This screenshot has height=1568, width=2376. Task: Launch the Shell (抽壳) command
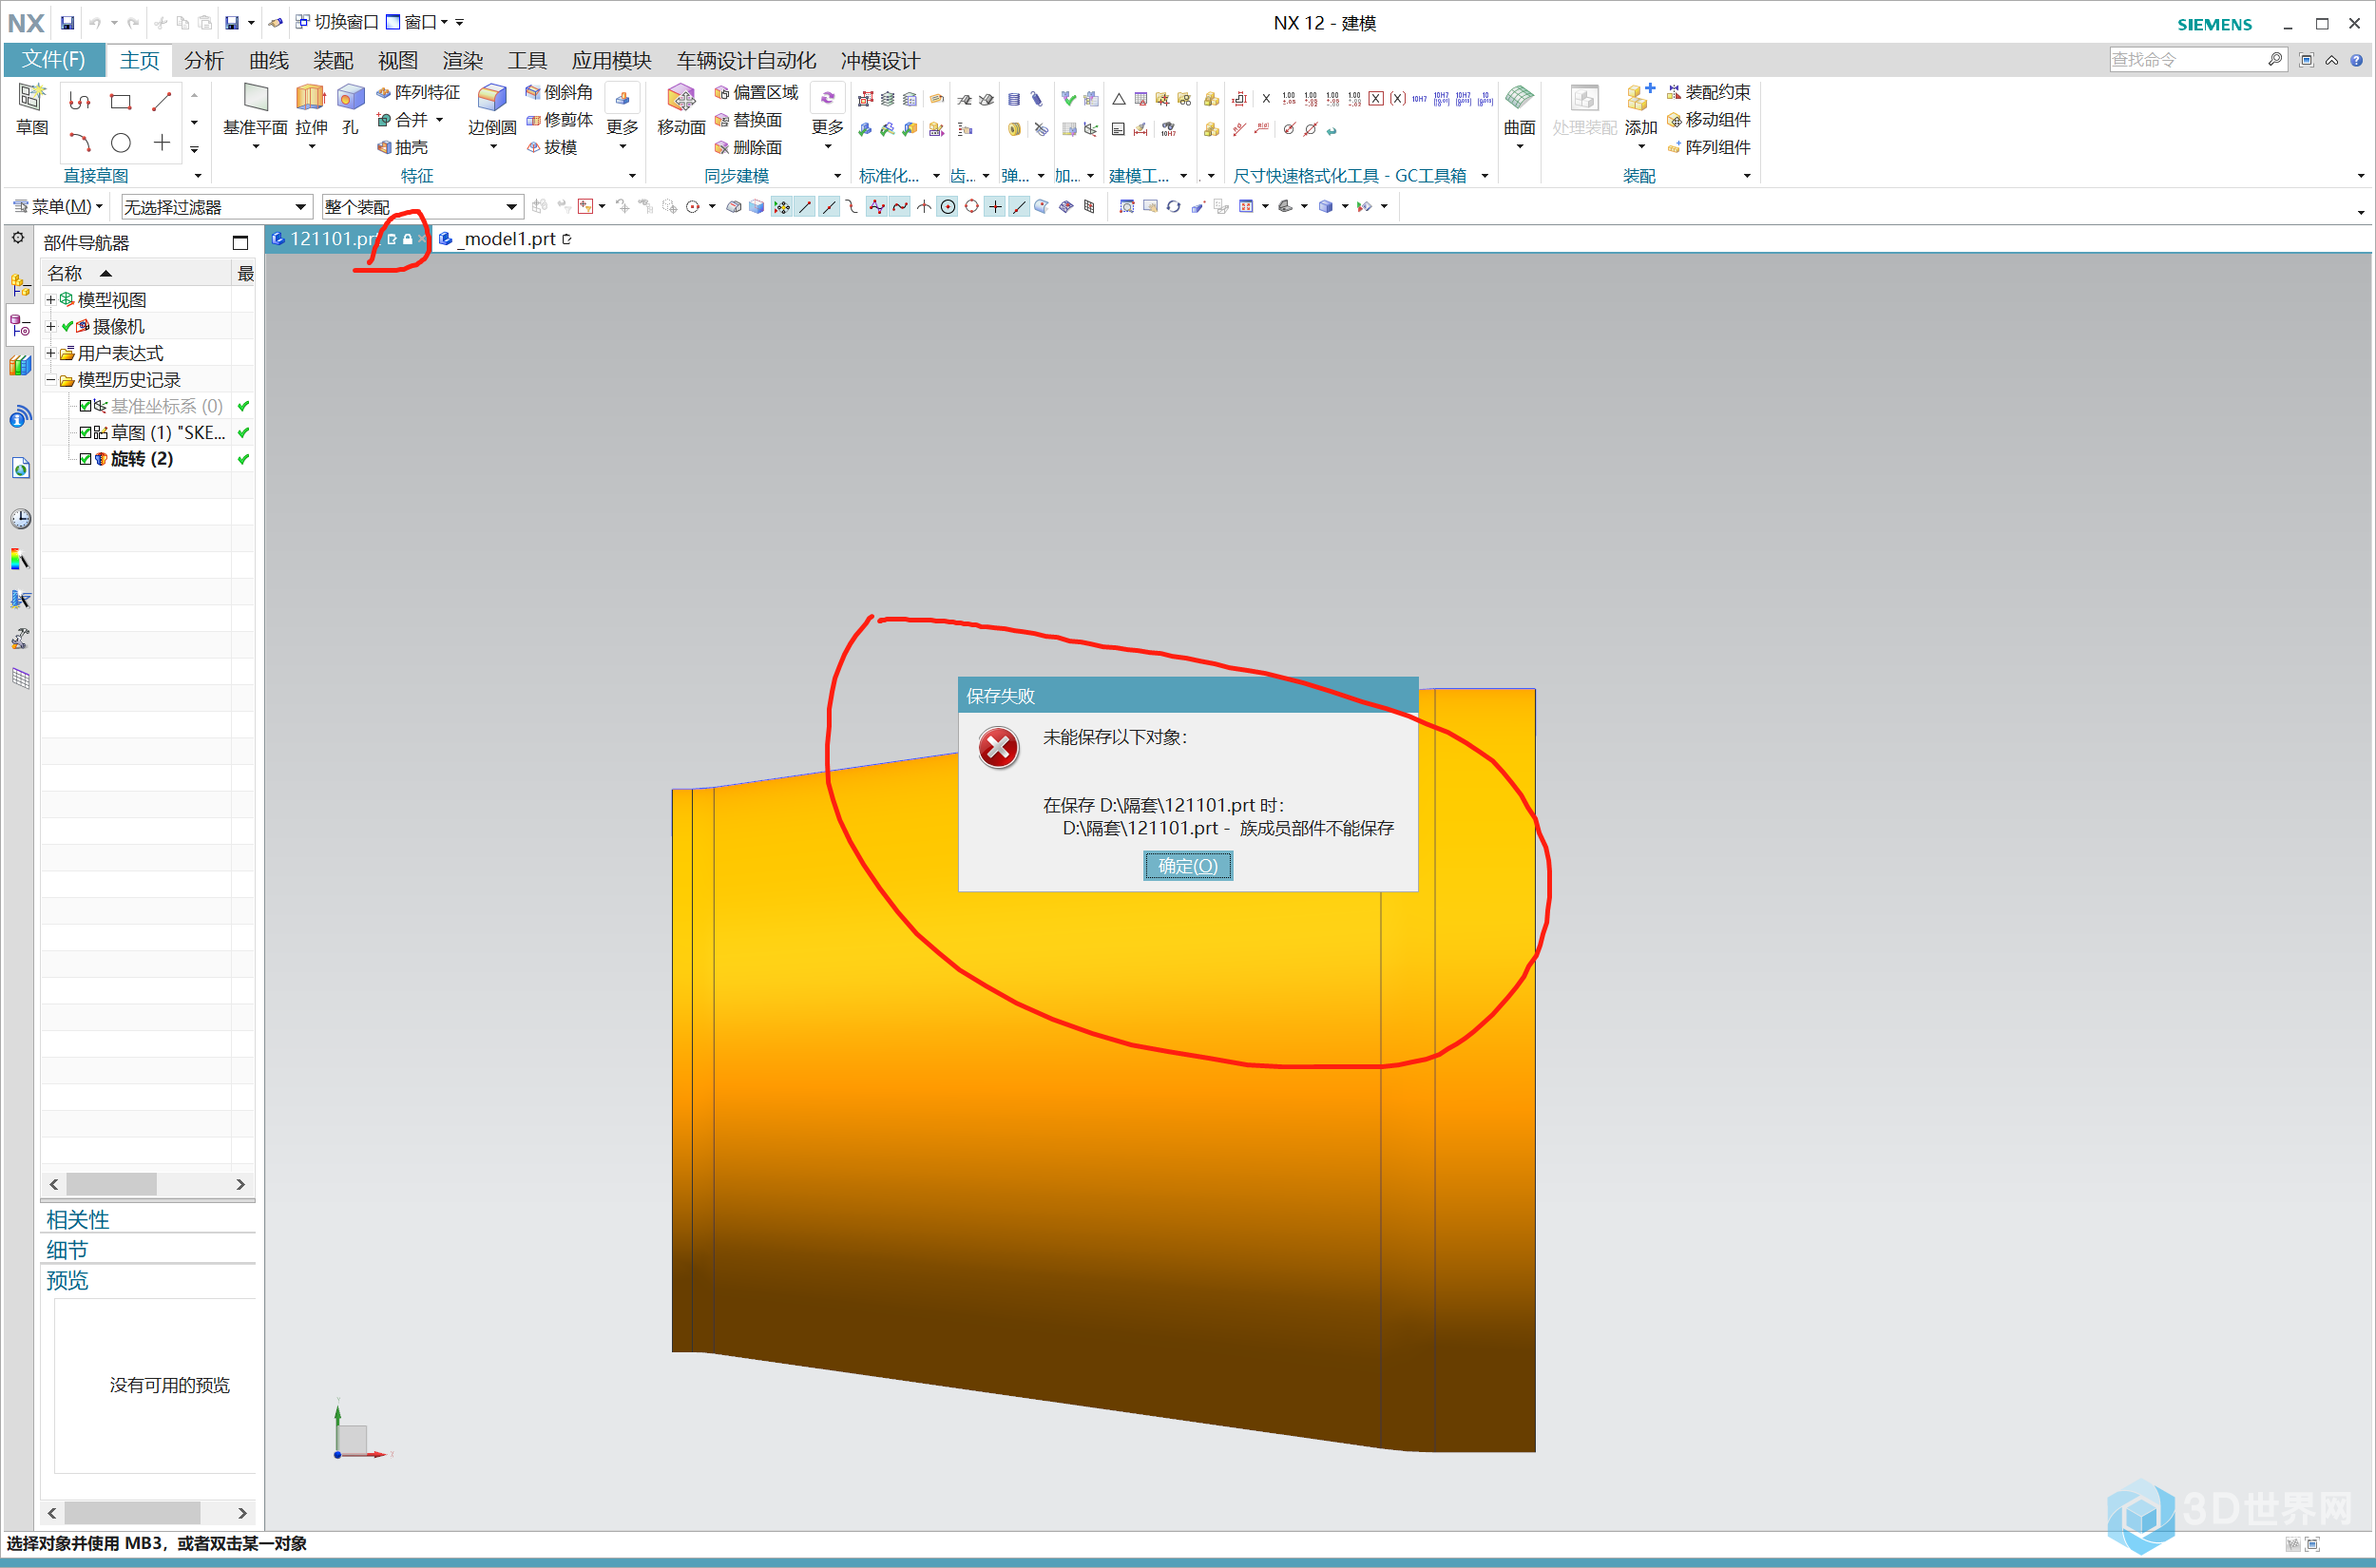click(x=402, y=147)
